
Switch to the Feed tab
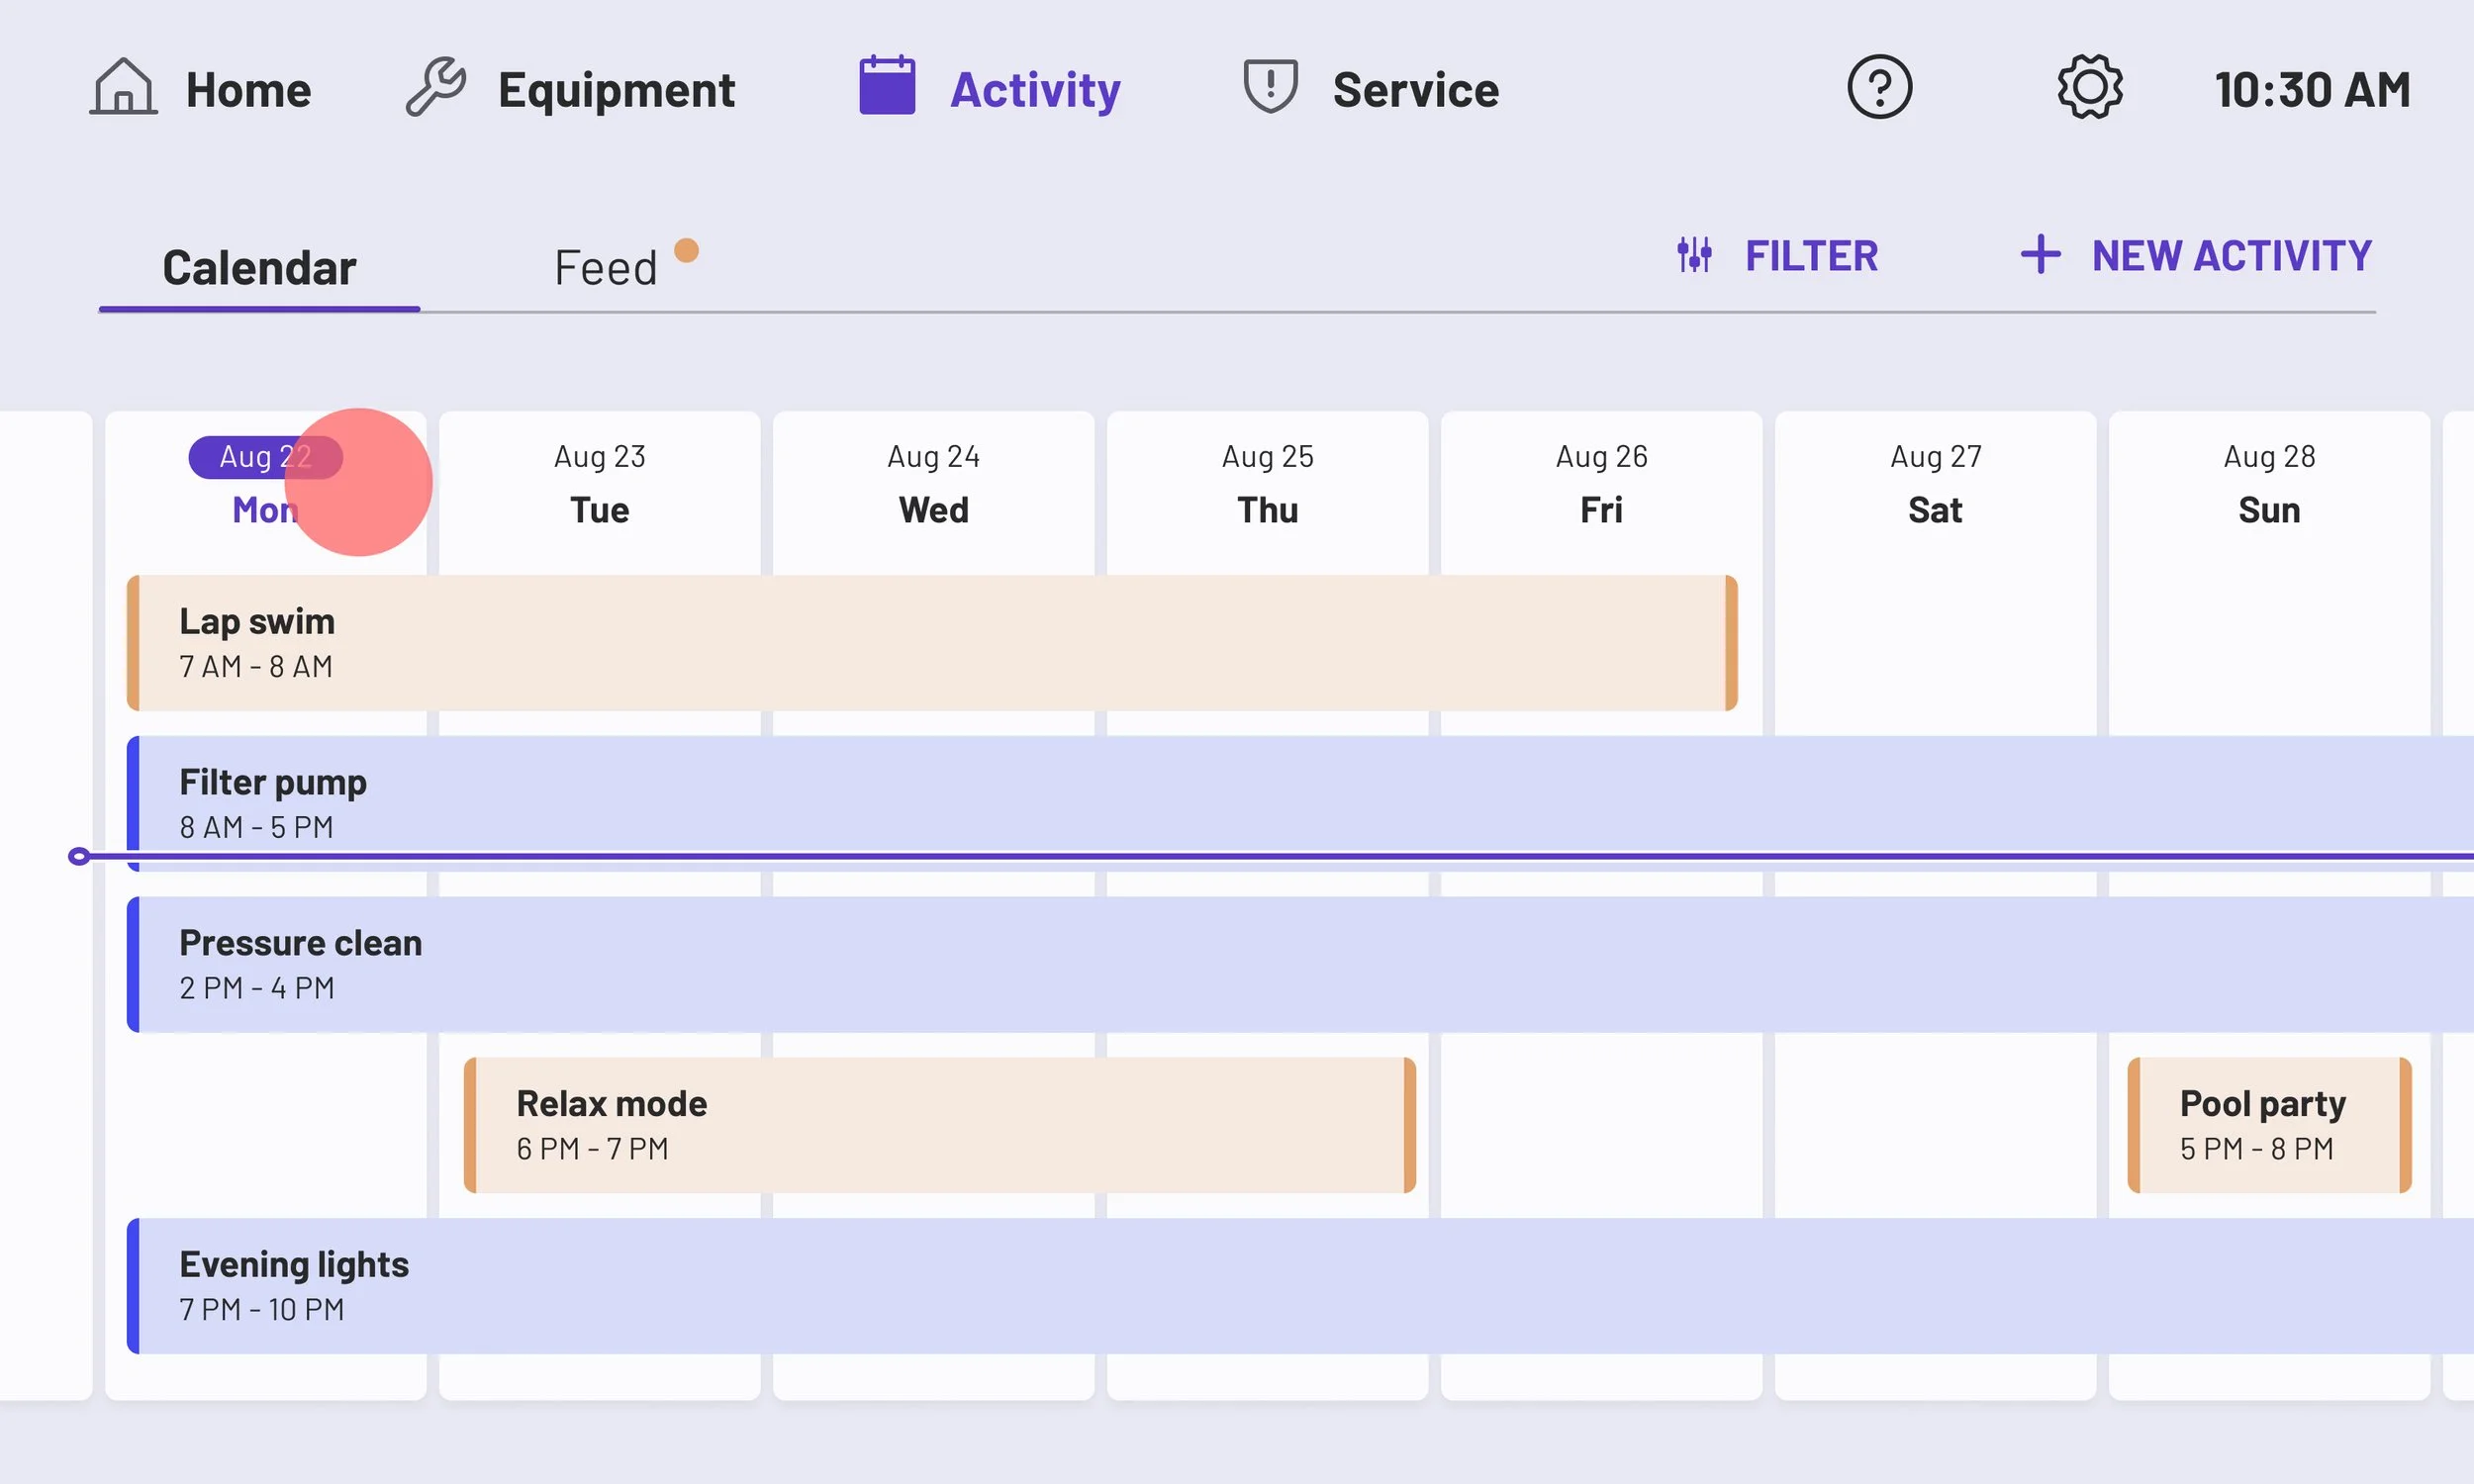tap(606, 268)
